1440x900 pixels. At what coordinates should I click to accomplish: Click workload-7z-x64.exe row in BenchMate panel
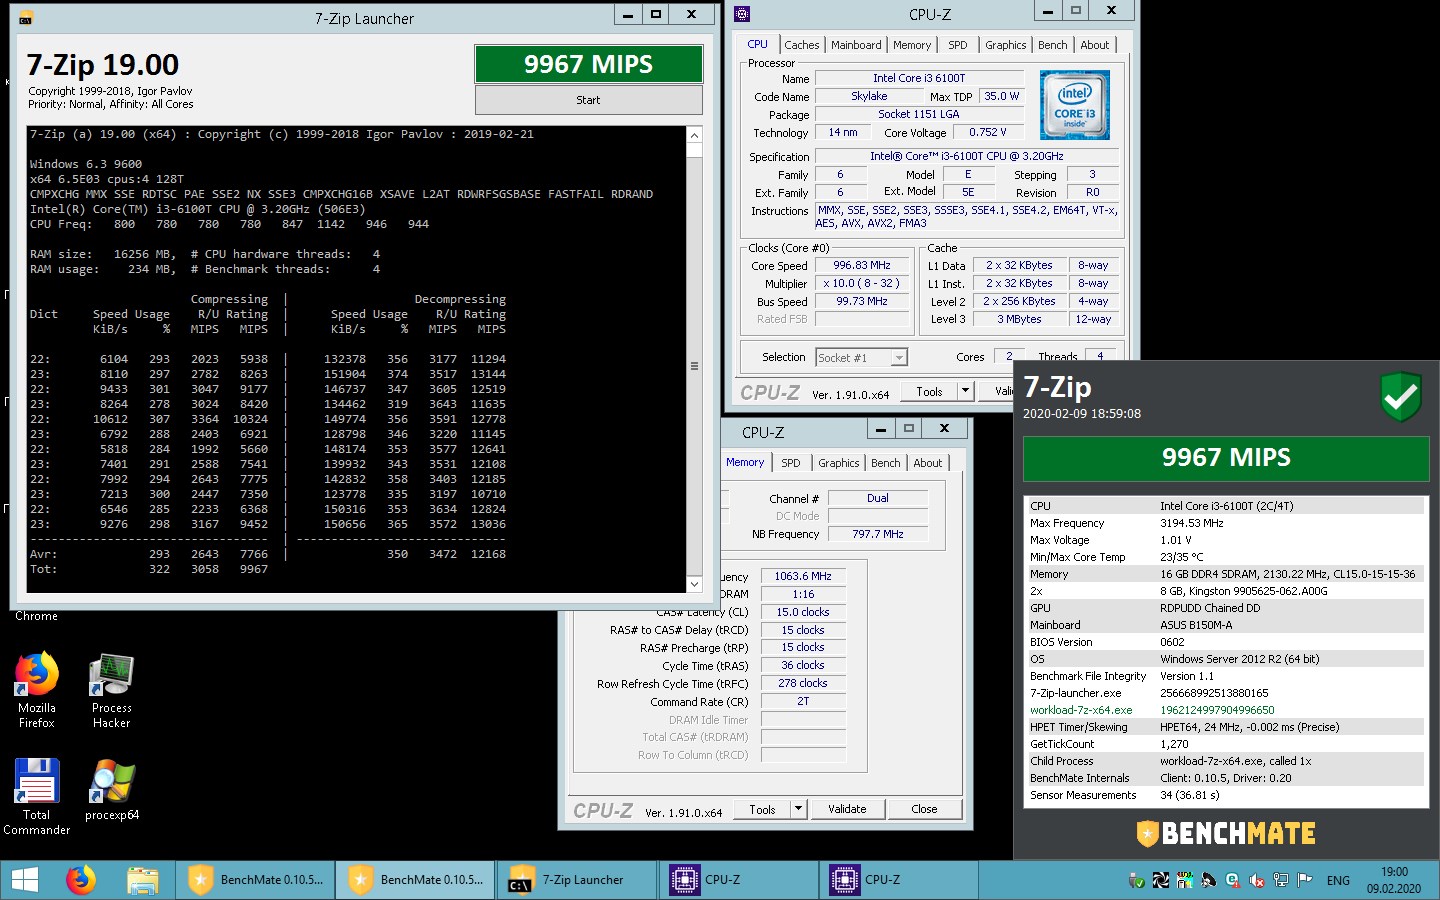click(1226, 710)
